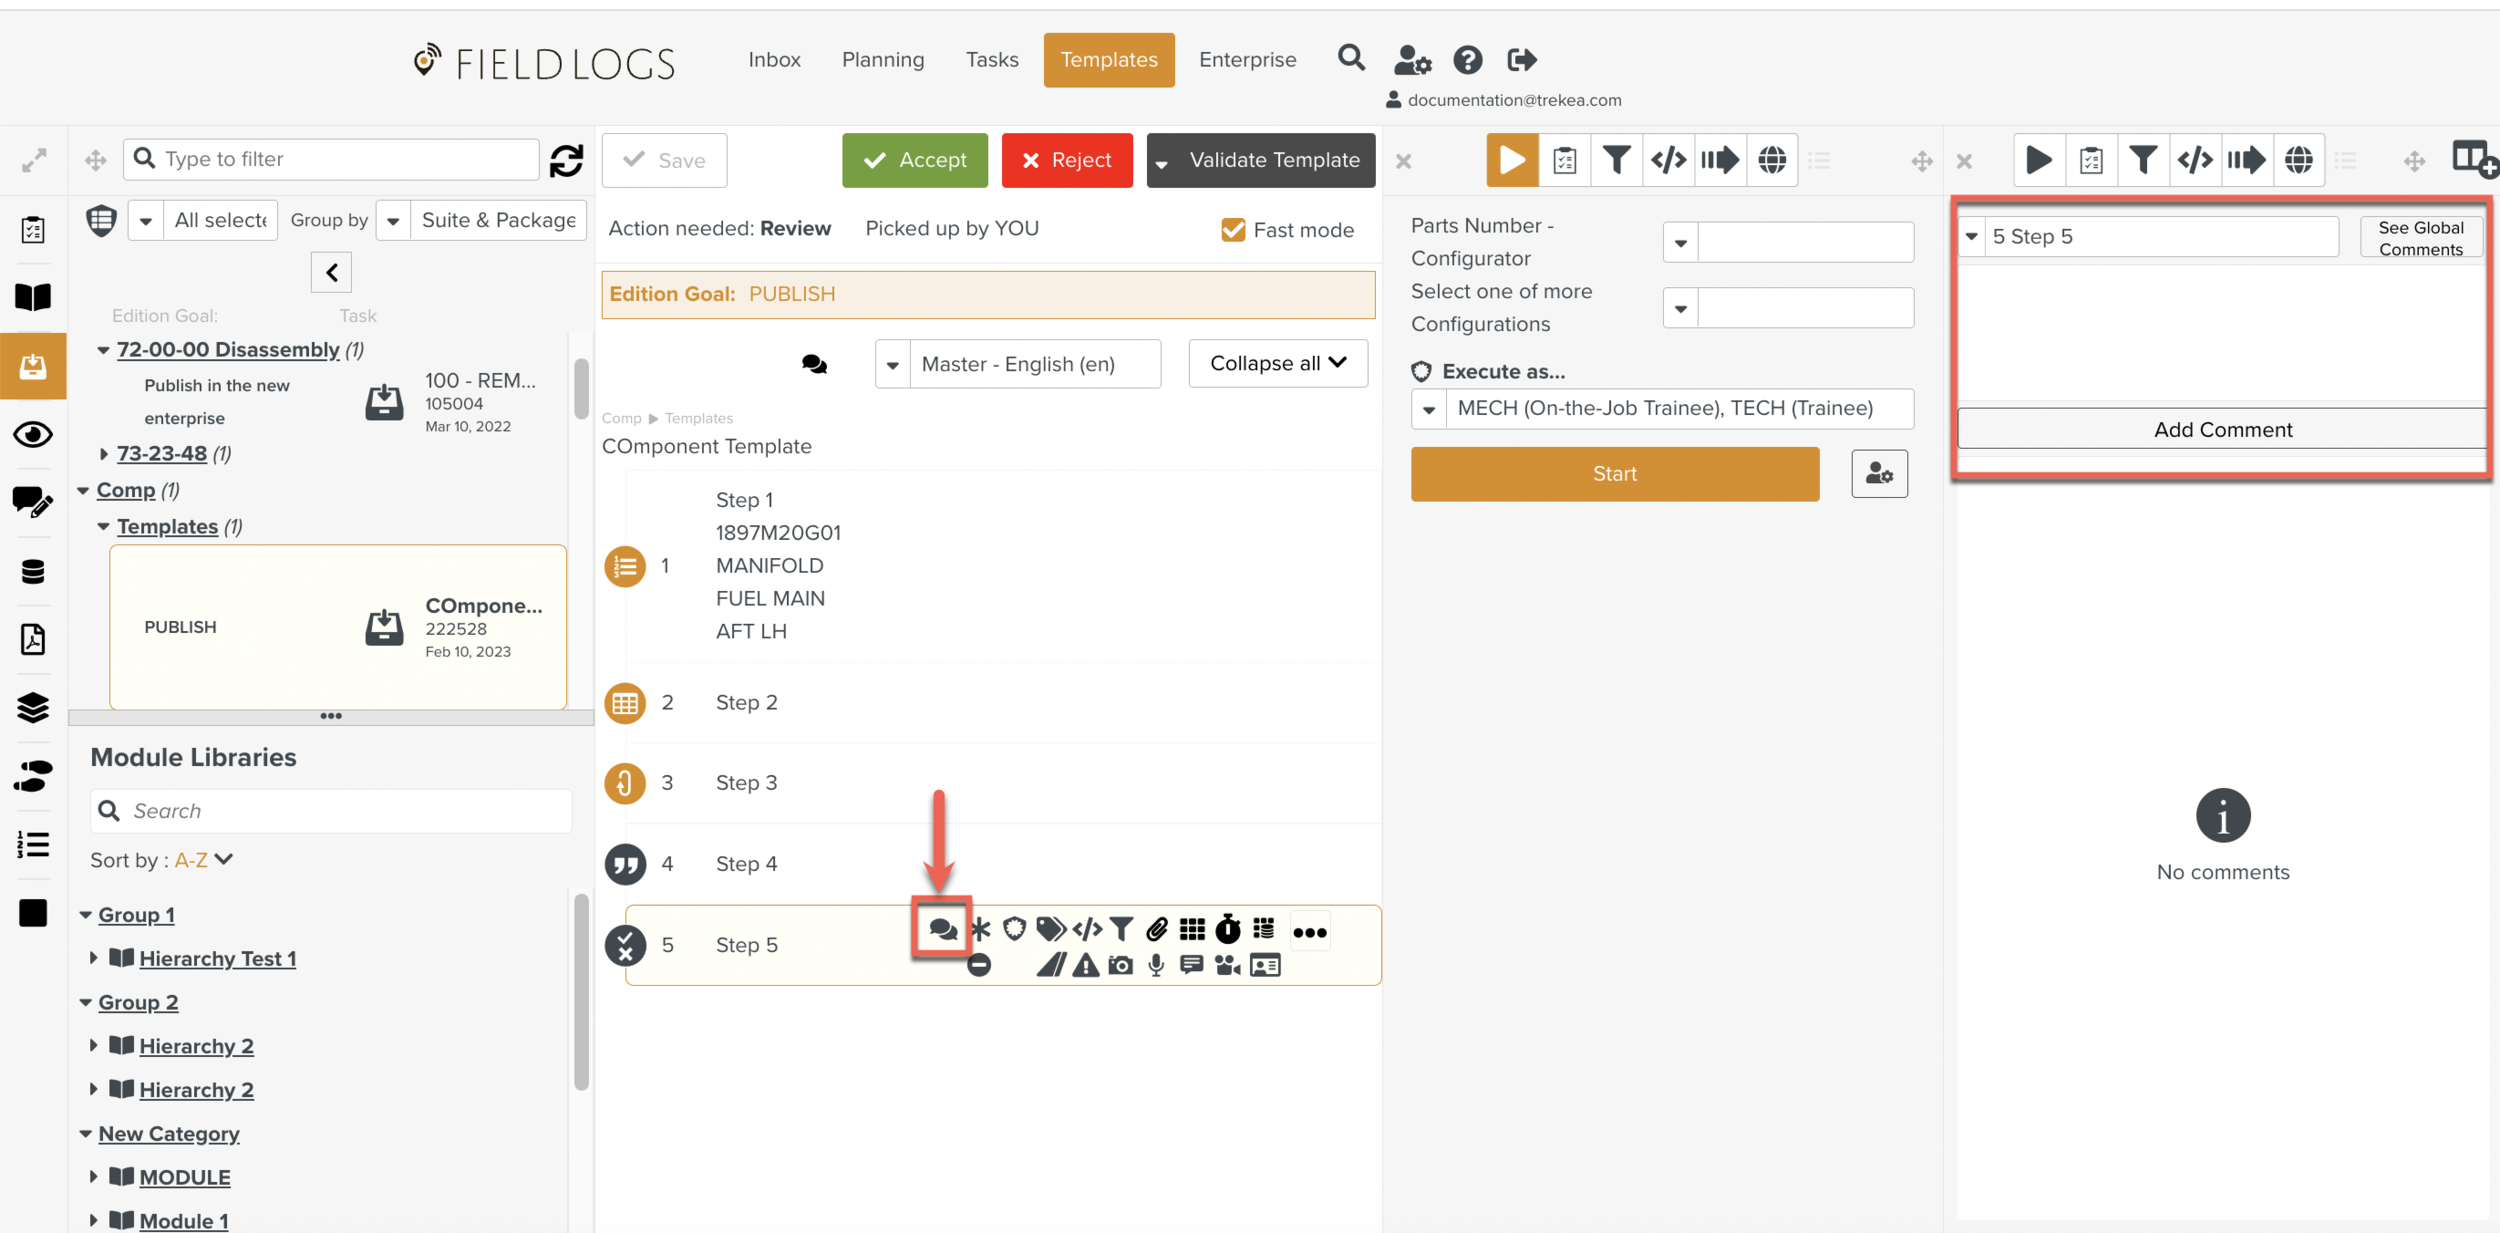This screenshot has width=2500, height=1233.
Task: Click the paperclip attachment icon on Step 5
Action: coord(1157,930)
